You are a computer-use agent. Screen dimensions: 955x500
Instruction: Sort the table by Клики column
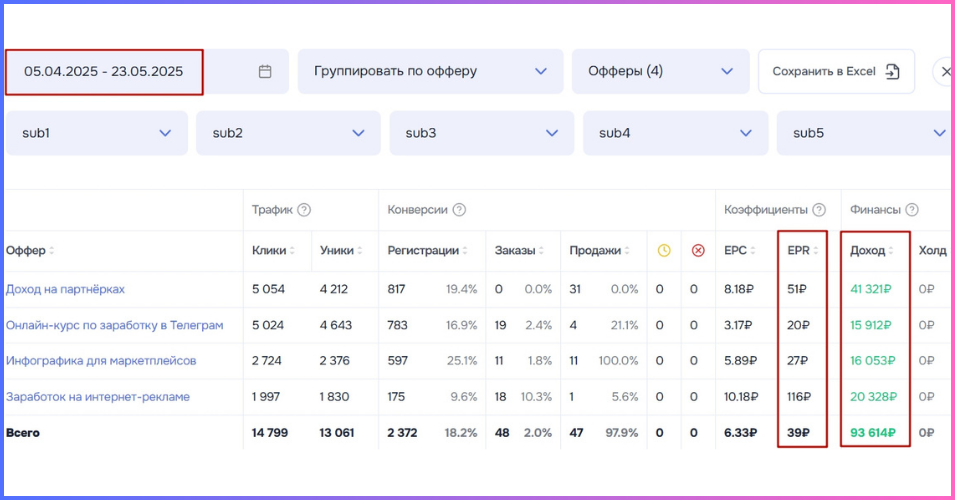(273, 250)
